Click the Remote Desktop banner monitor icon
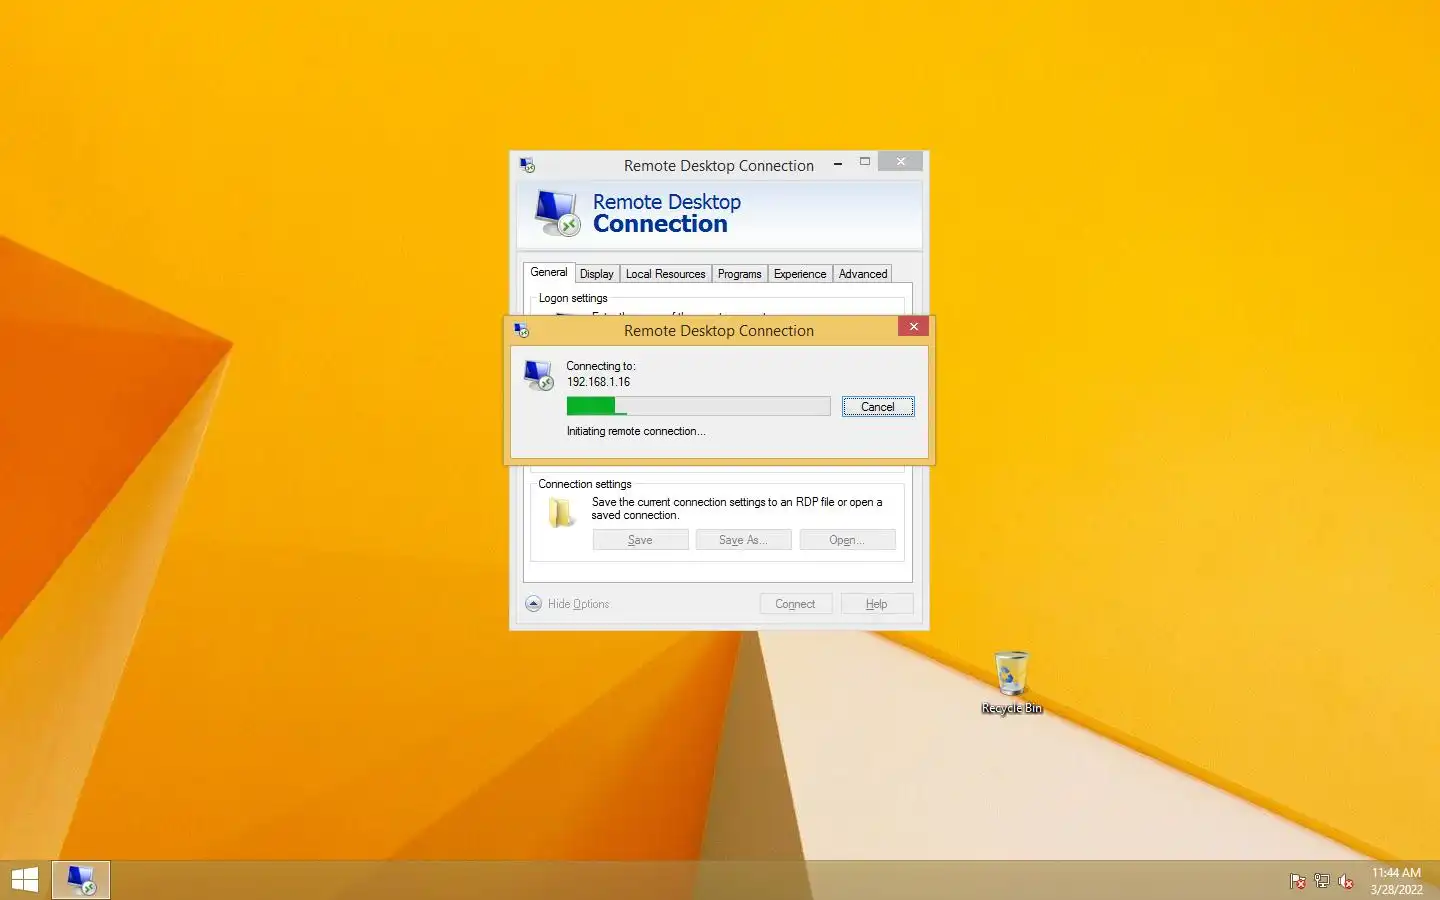This screenshot has height=900, width=1440. 557,213
